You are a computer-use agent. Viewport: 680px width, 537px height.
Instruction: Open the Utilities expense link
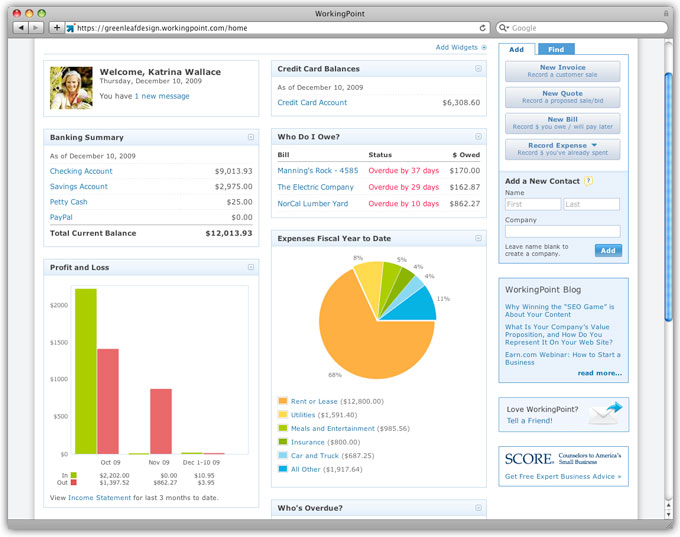303,415
